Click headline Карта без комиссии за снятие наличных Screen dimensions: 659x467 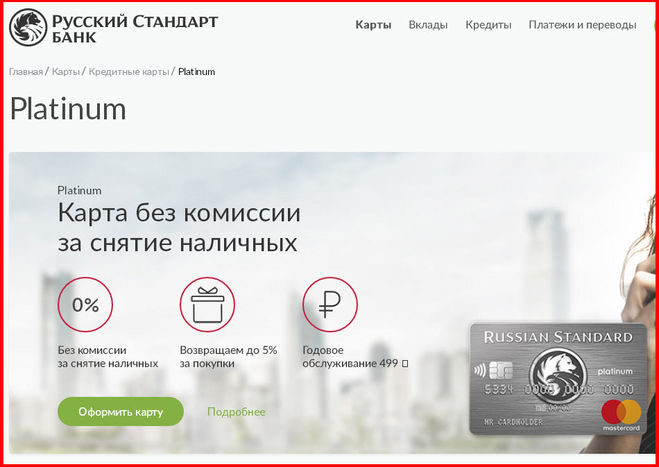pos(179,228)
